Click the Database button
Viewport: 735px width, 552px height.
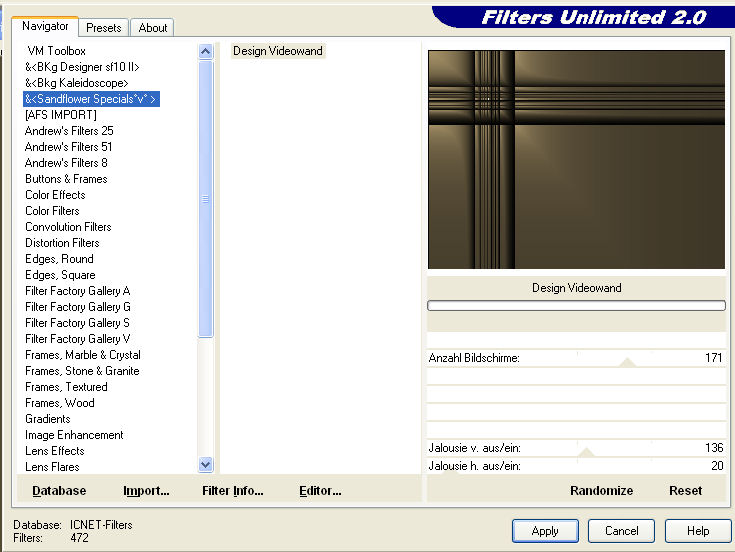pos(59,491)
